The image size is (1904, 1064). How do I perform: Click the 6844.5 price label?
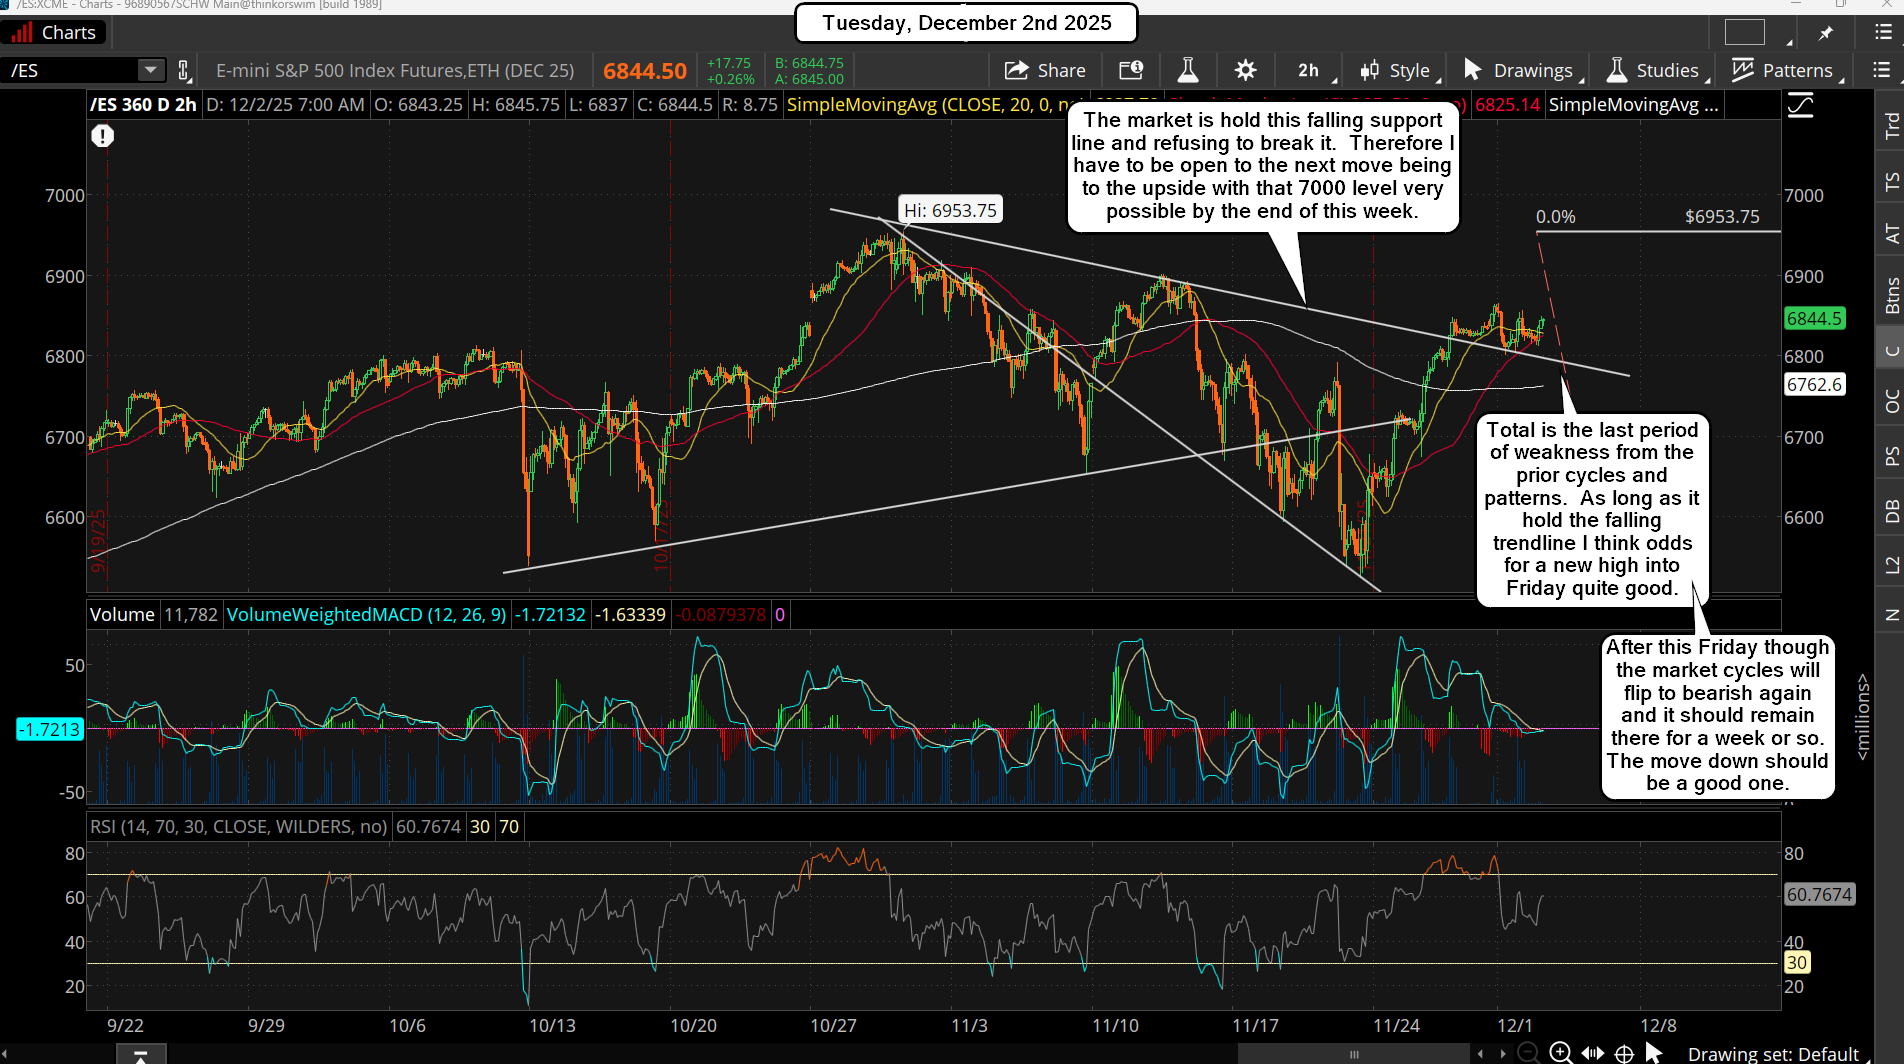point(1813,318)
